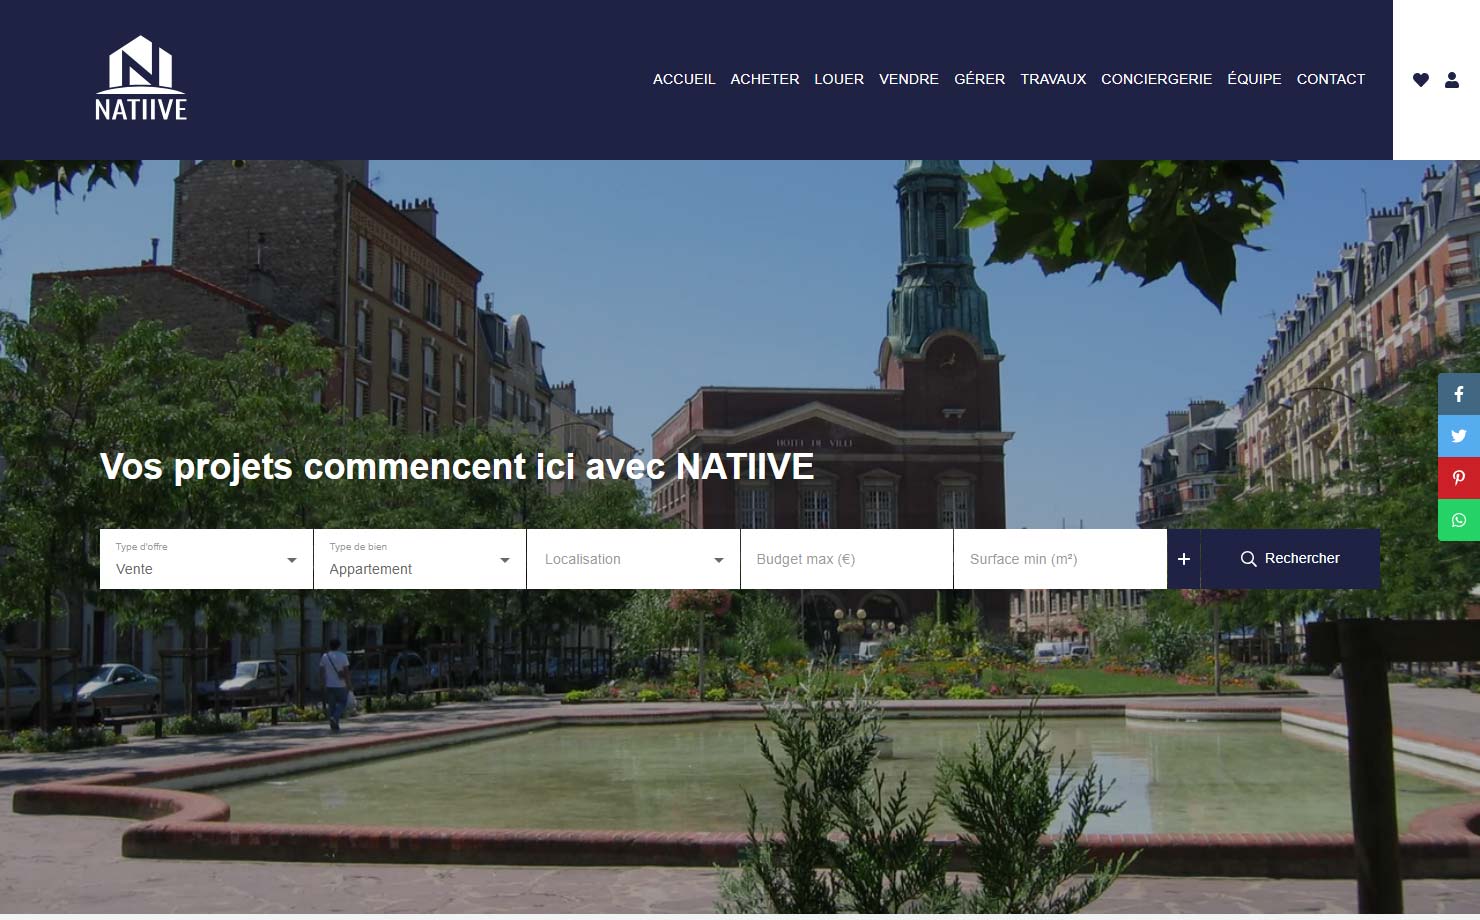Expand the Localisation dropdown

[633, 559]
